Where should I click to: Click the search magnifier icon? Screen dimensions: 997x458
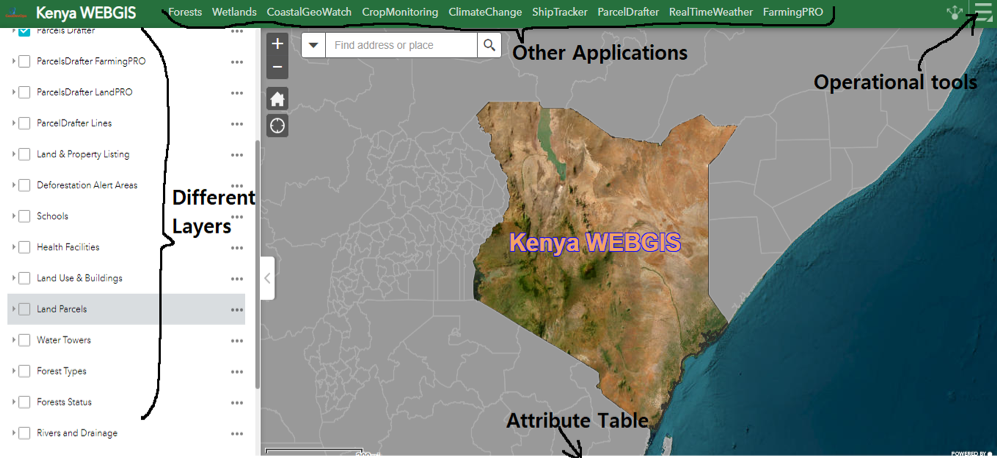click(489, 45)
